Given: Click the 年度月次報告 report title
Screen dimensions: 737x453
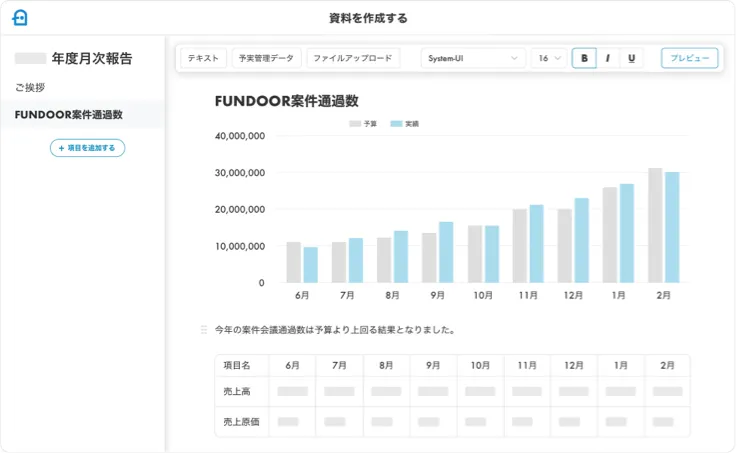Looking at the screenshot, I should 92,58.
